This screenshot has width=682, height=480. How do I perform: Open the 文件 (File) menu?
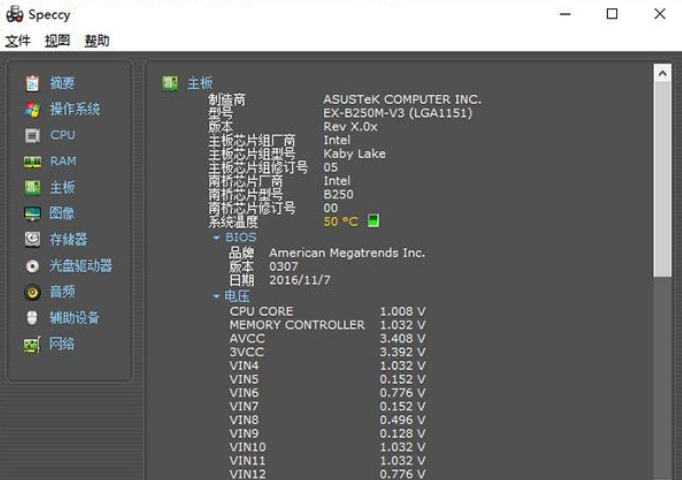tap(18, 41)
